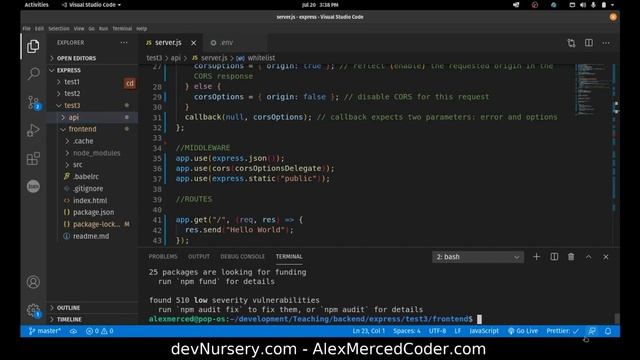Switch to the Output panel tab
This screenshot has height=360, width=640.
click(199, 257)
